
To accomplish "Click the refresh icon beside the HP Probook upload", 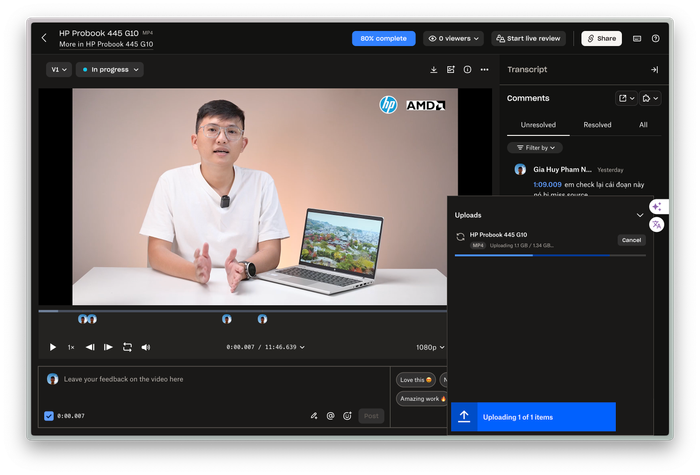I will 460,237.
